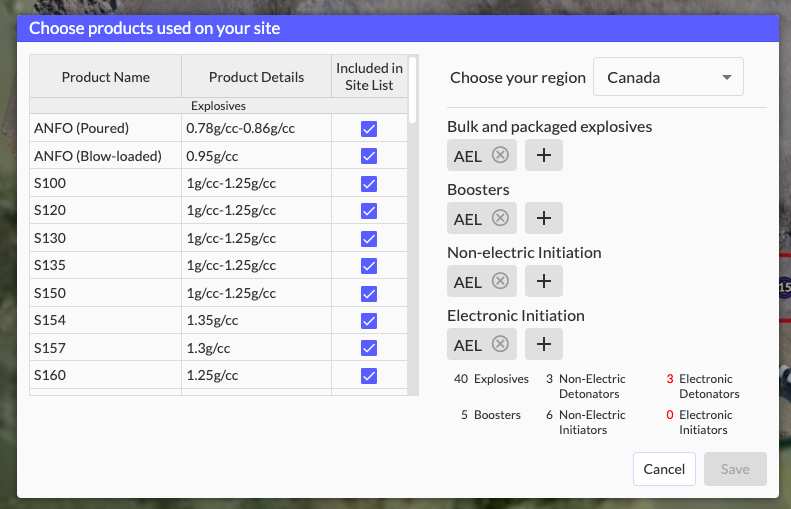Toggle the S100 included checkbox
The image size is (791, 509).
point(369,183)
